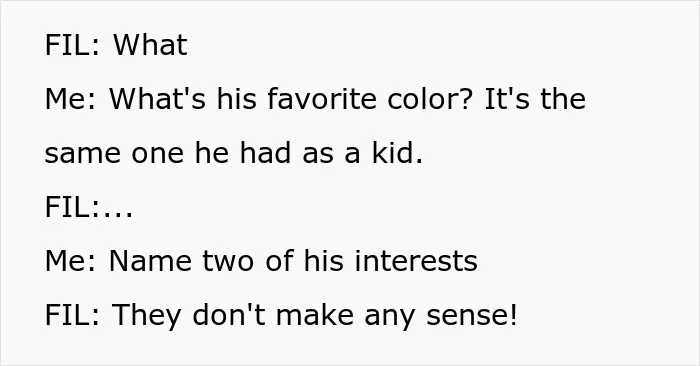The image size is (700, 366).
Task: Click the words "It's the"
Action: [535, 99]
